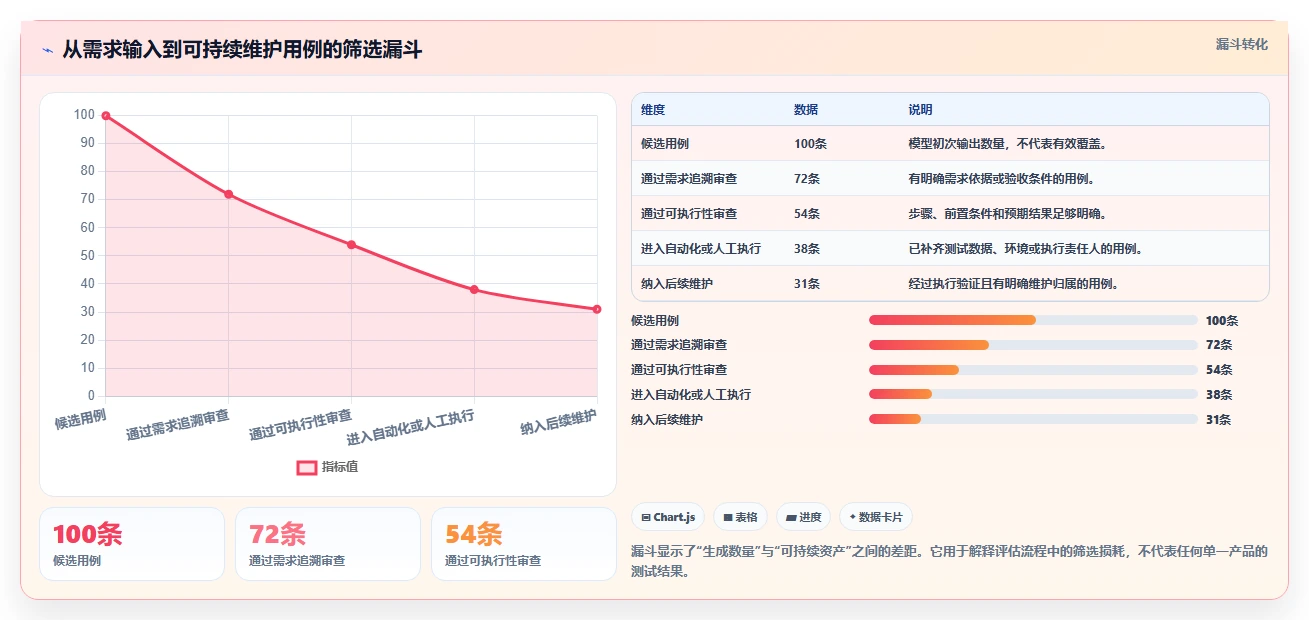The height and width of the screenshot is (620, 1309).
Task: Click the 候选用例 chart x-axis label
Action: click(81, 418)
